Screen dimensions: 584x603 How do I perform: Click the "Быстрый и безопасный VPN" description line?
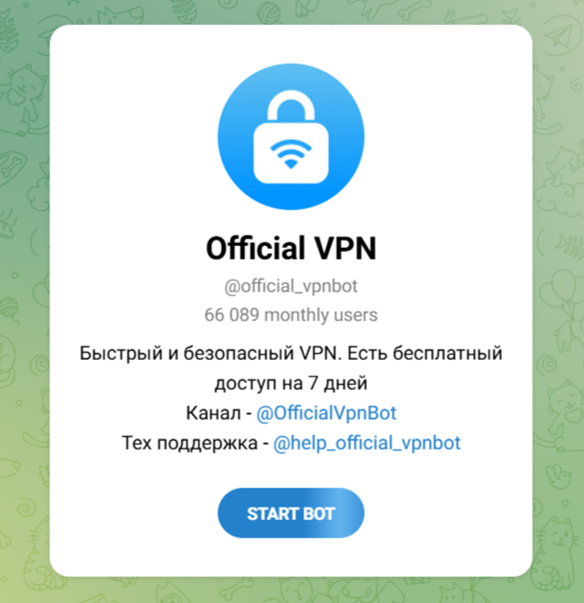click(x=210, y=353)
